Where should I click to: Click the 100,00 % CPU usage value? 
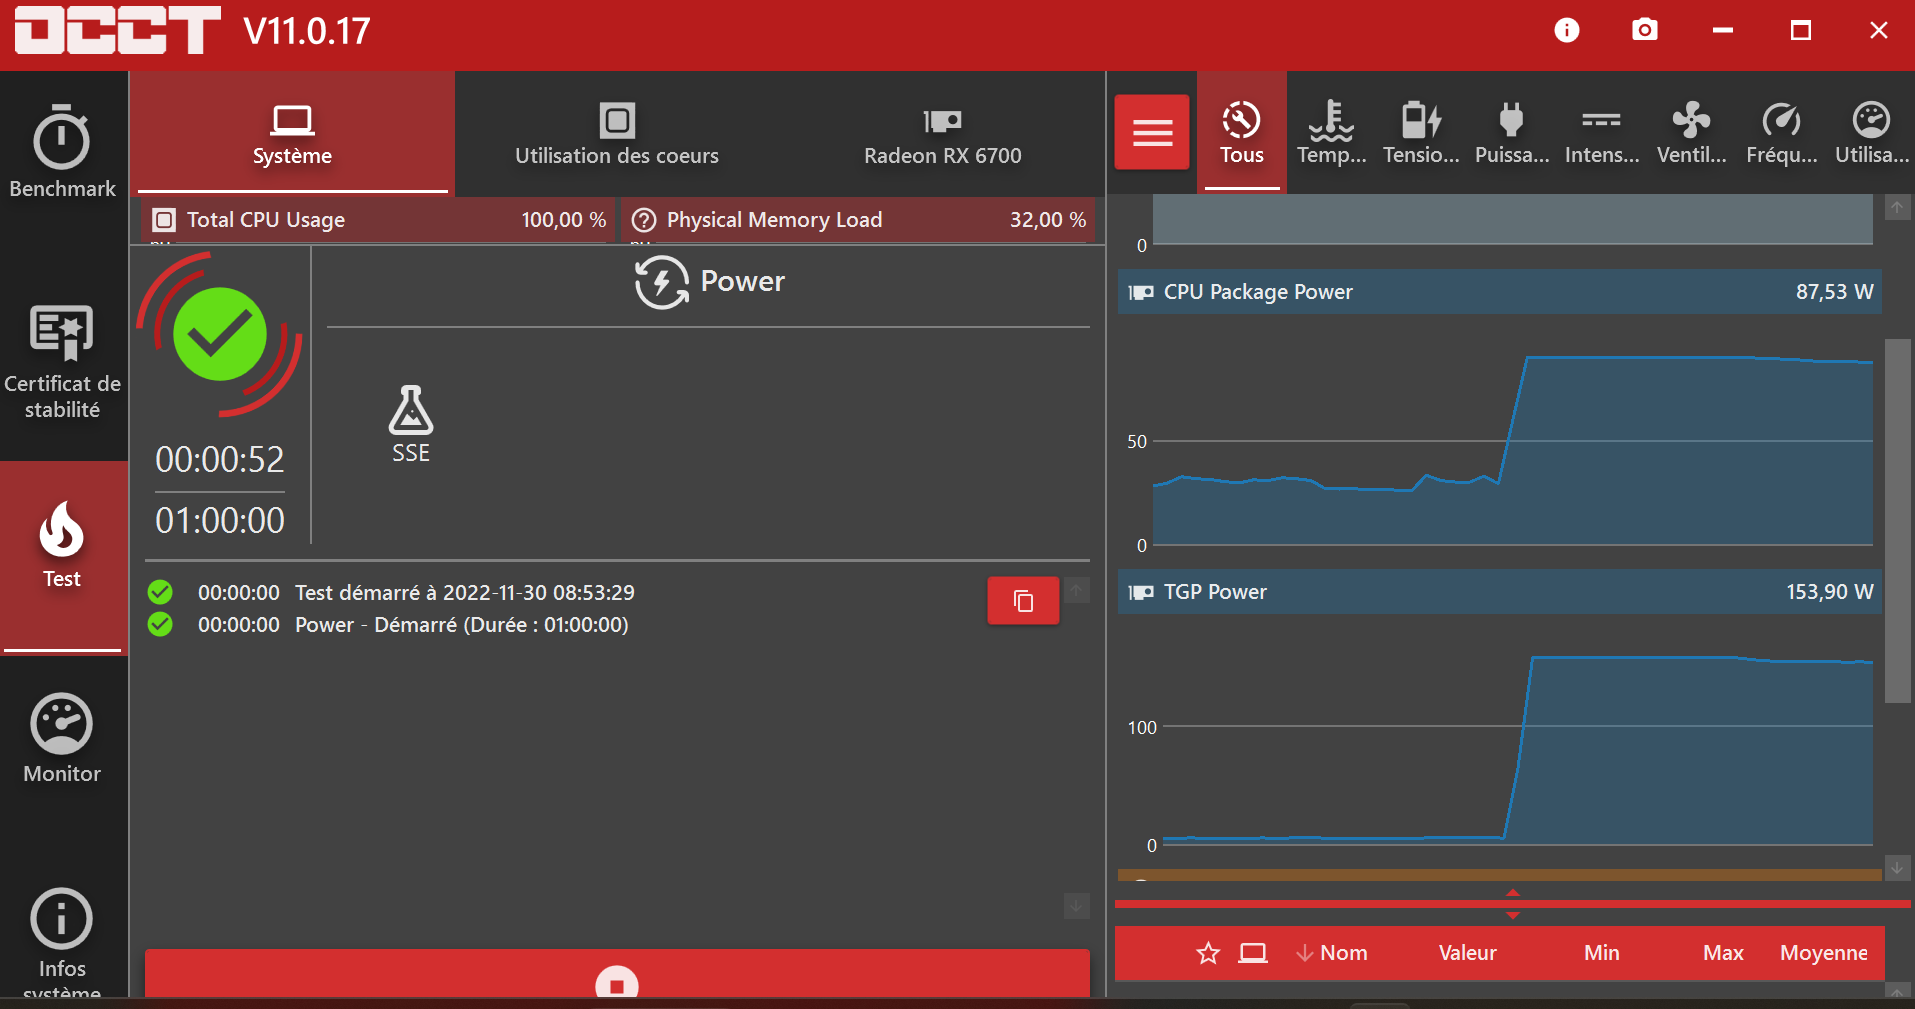click(563, 220)
